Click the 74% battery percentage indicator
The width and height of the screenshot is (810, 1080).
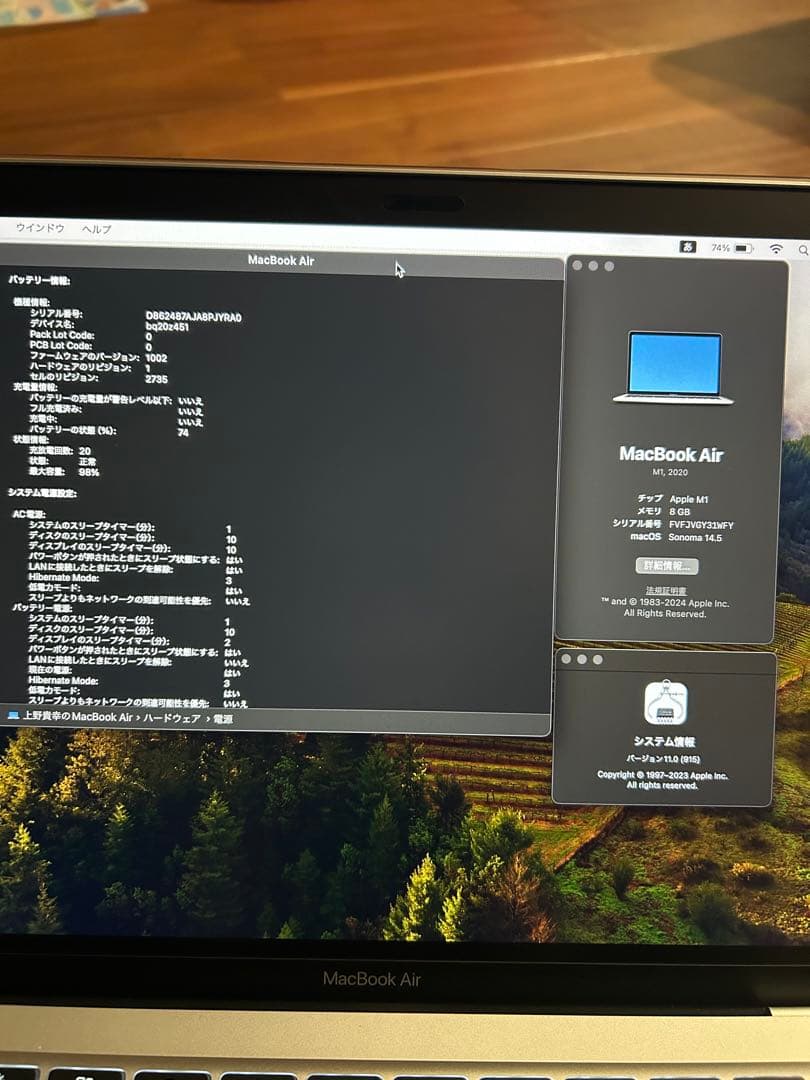tap(721, 248)
